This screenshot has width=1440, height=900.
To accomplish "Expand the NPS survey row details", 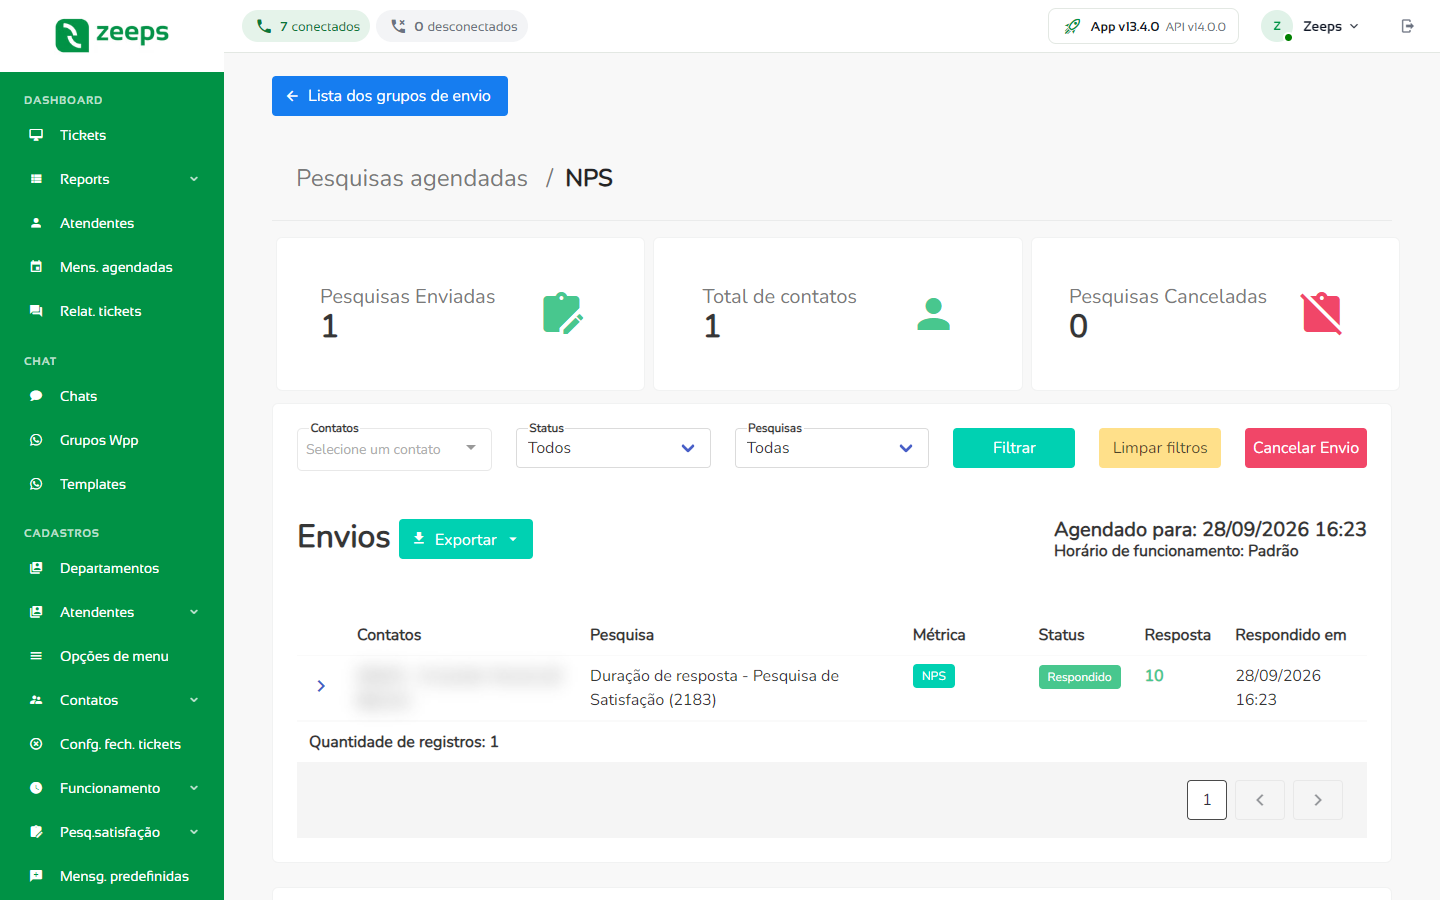I will (x=321, y=686).
